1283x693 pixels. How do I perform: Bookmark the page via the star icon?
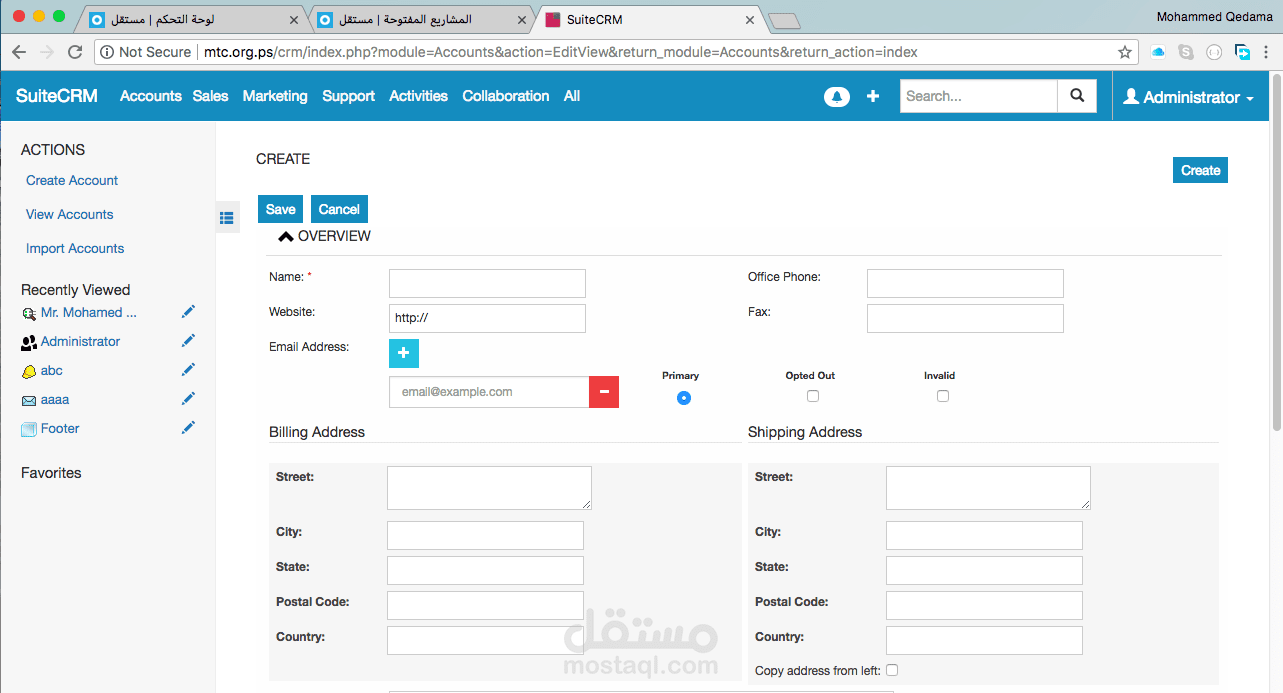(1125, 52)
